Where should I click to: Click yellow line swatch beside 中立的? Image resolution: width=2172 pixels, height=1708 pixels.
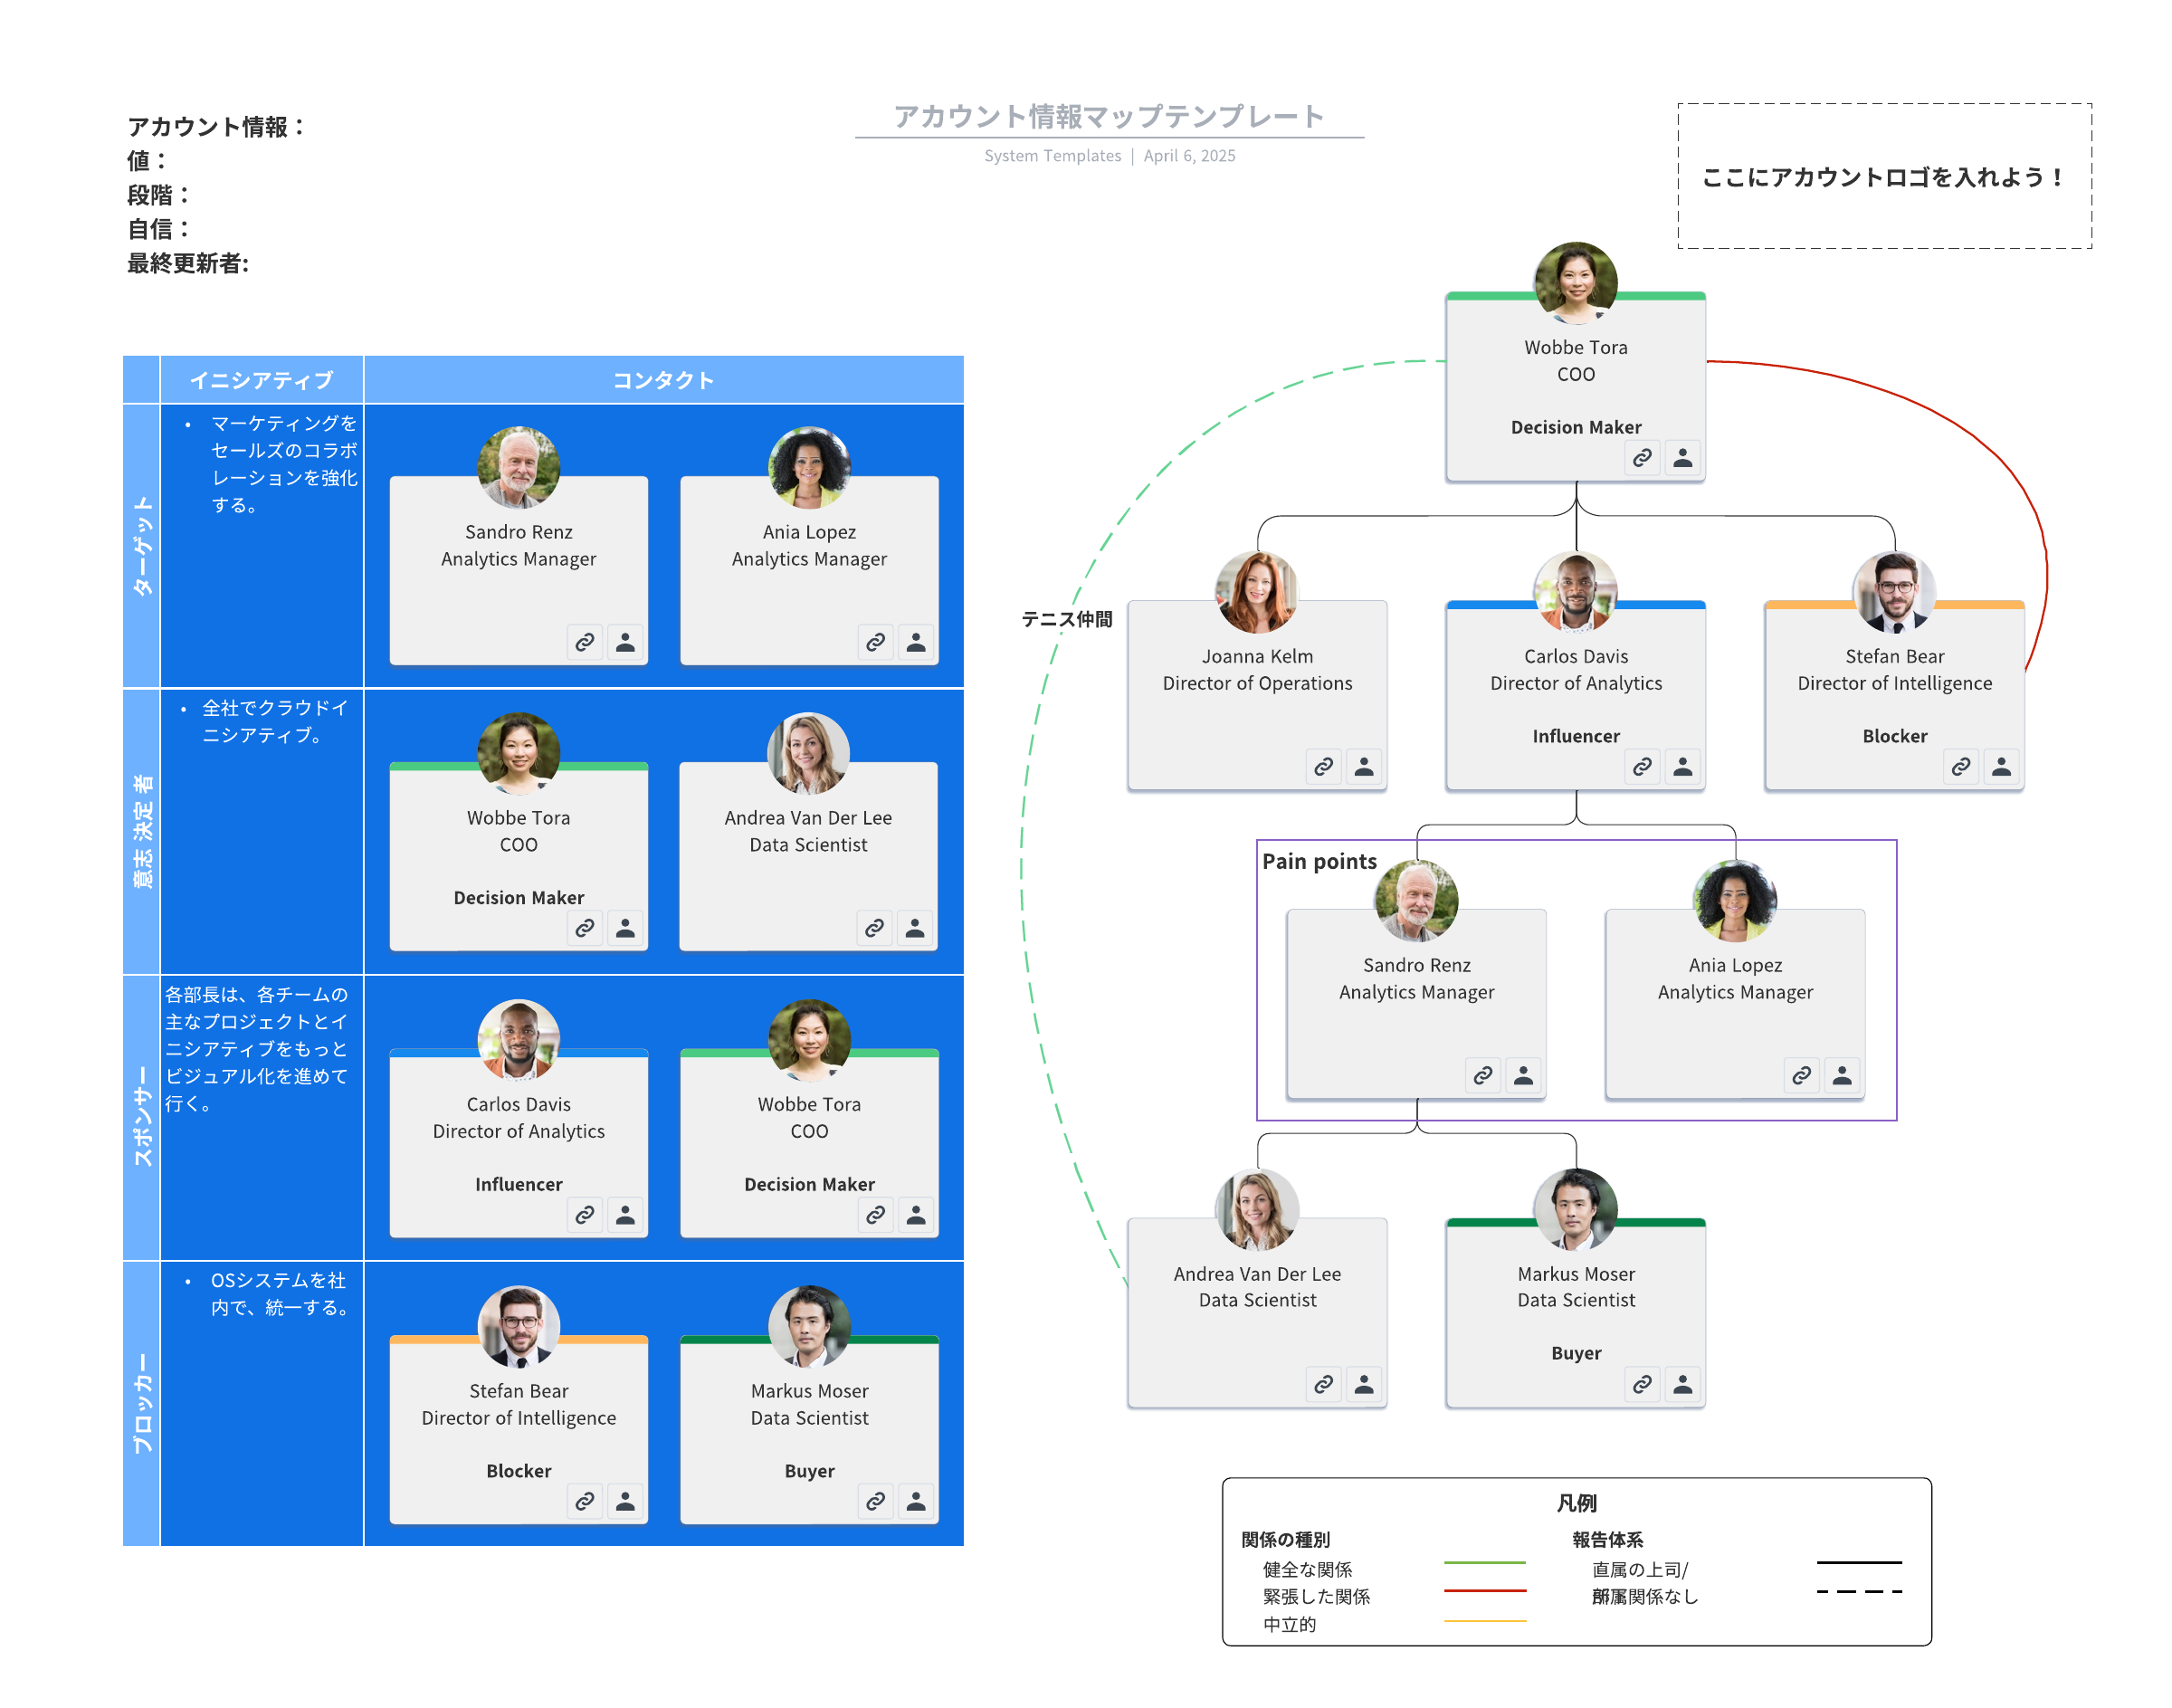1485,1621
